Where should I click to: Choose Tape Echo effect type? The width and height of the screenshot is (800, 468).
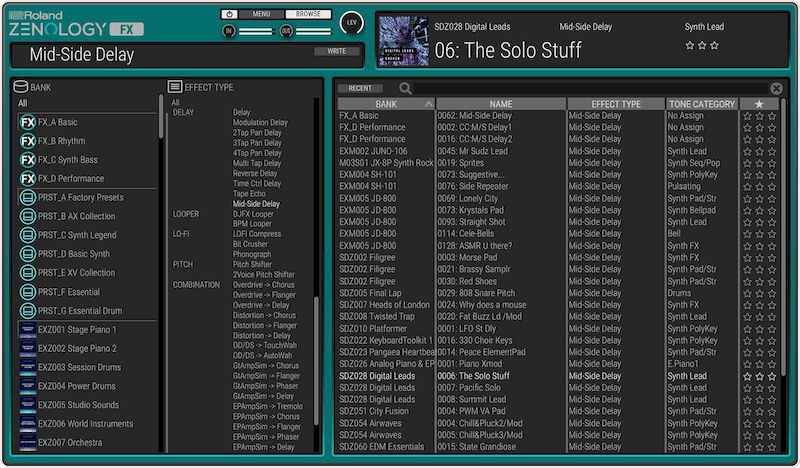249,194
